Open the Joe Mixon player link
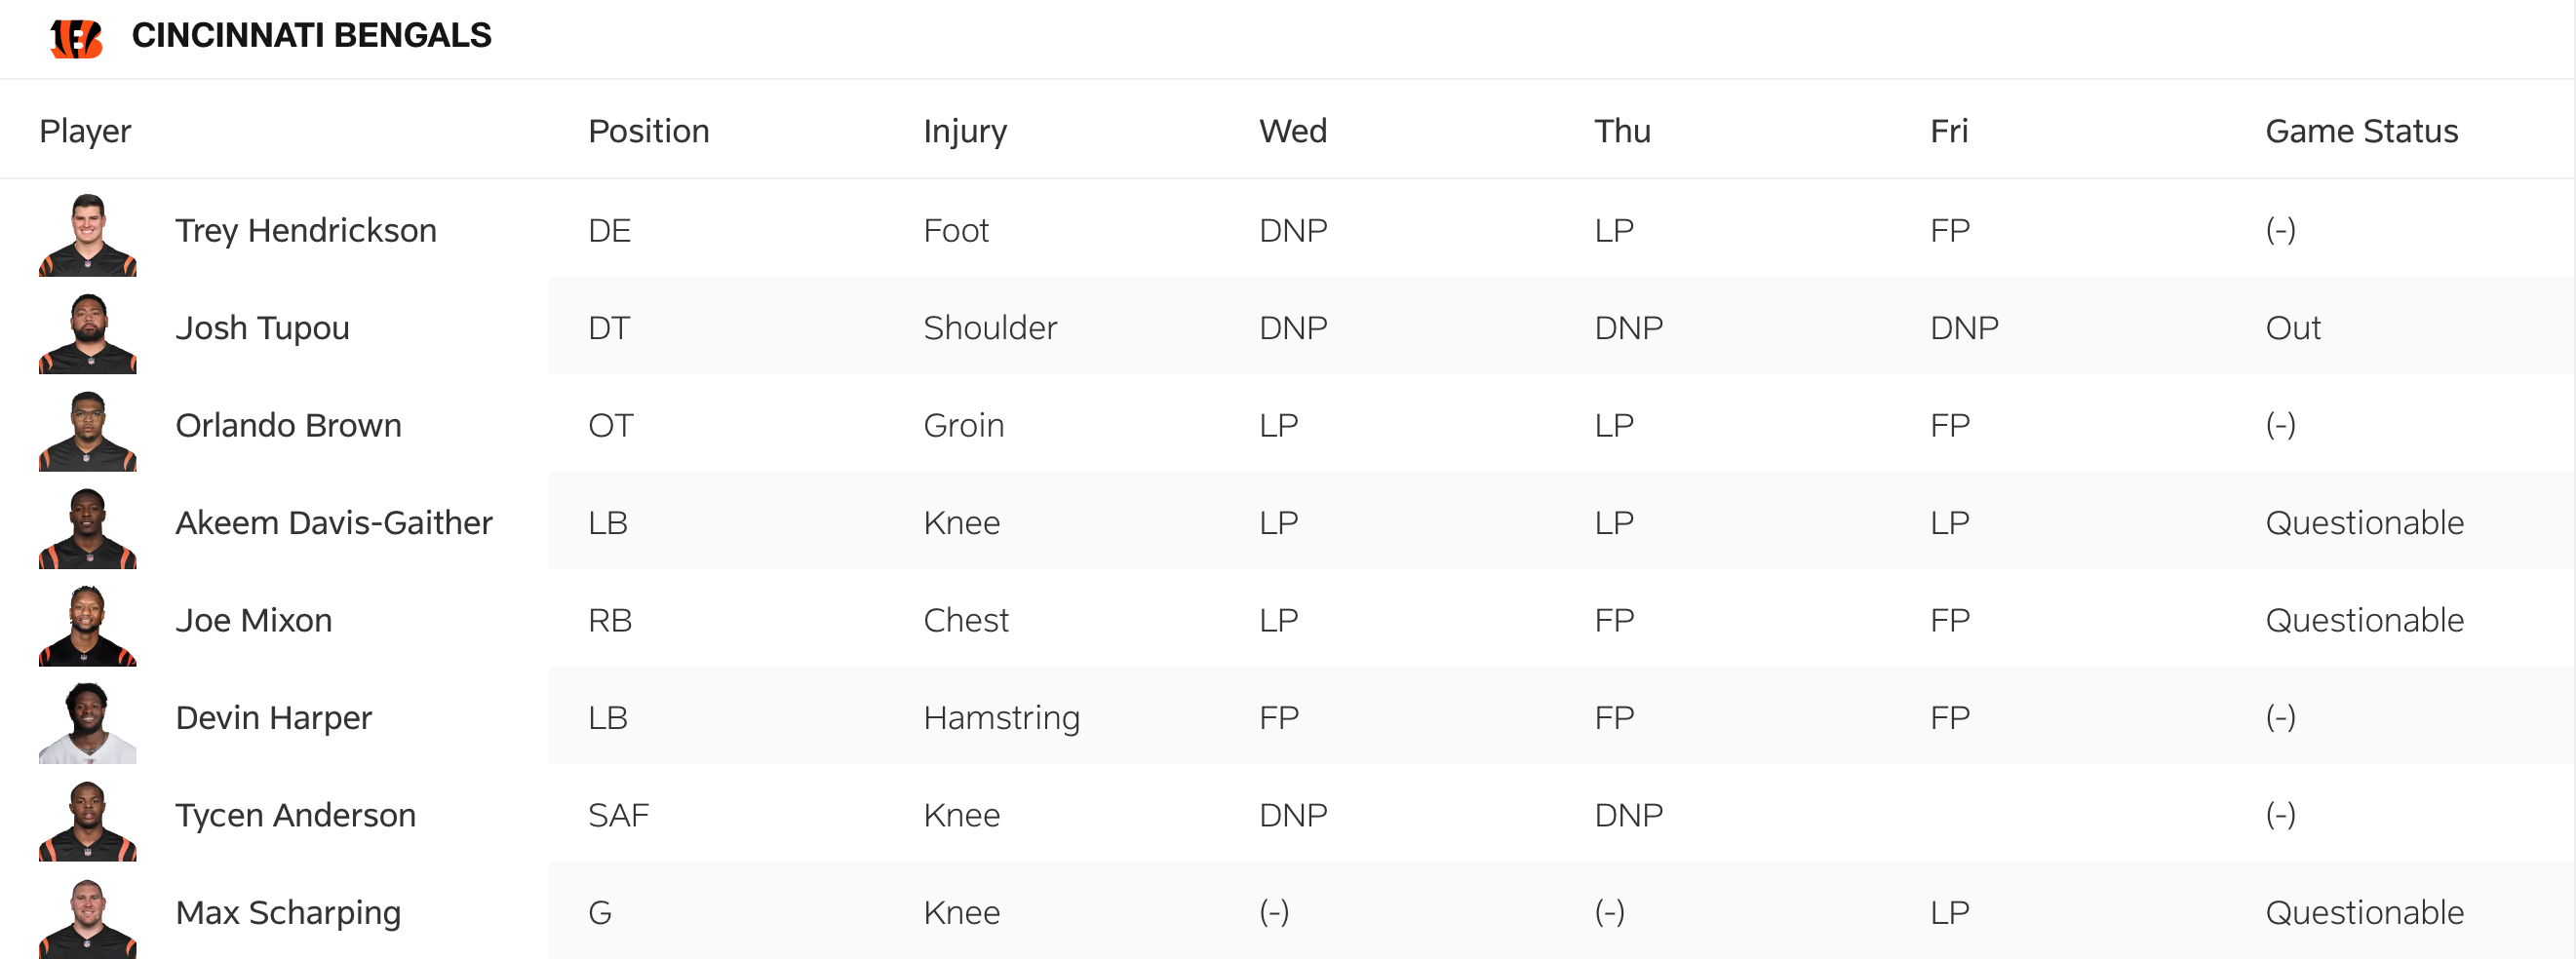Viewport: 2576px width, 959px height. 254,621
